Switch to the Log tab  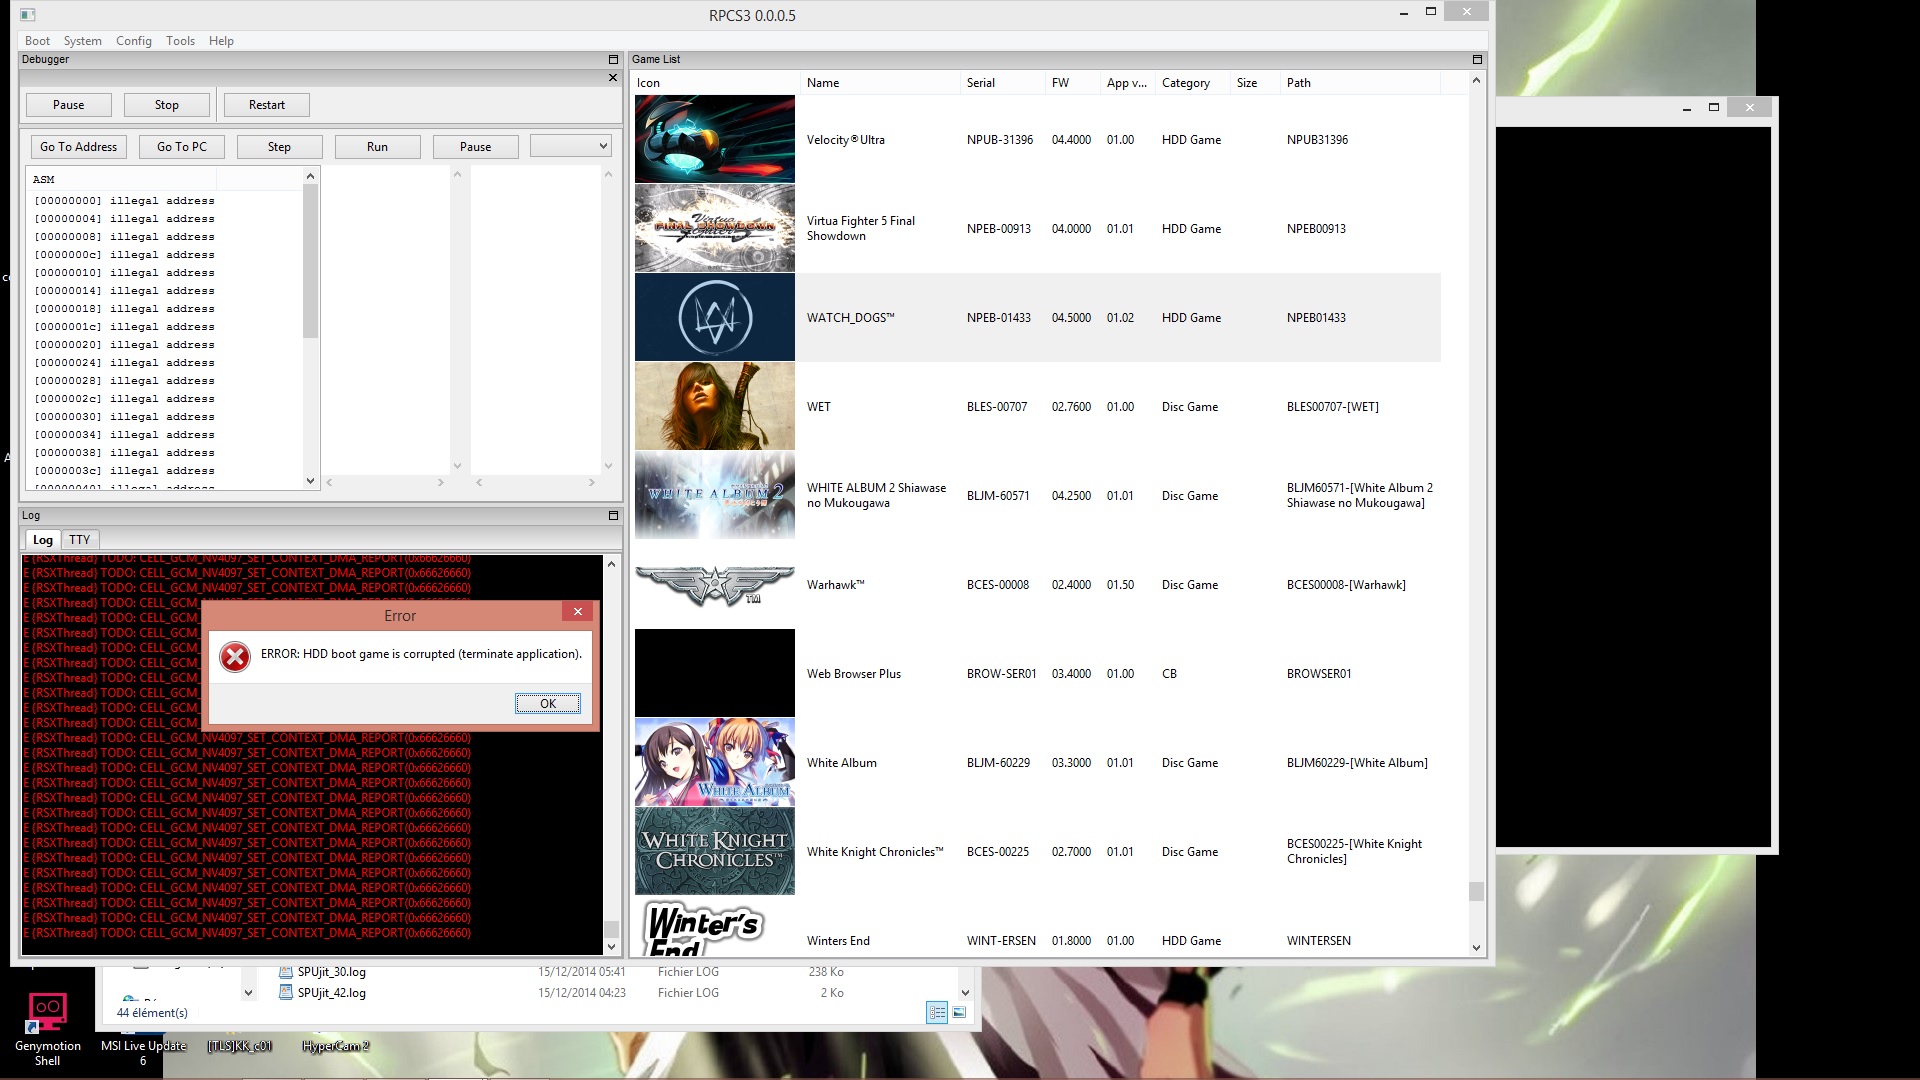(x=43, y=540)
